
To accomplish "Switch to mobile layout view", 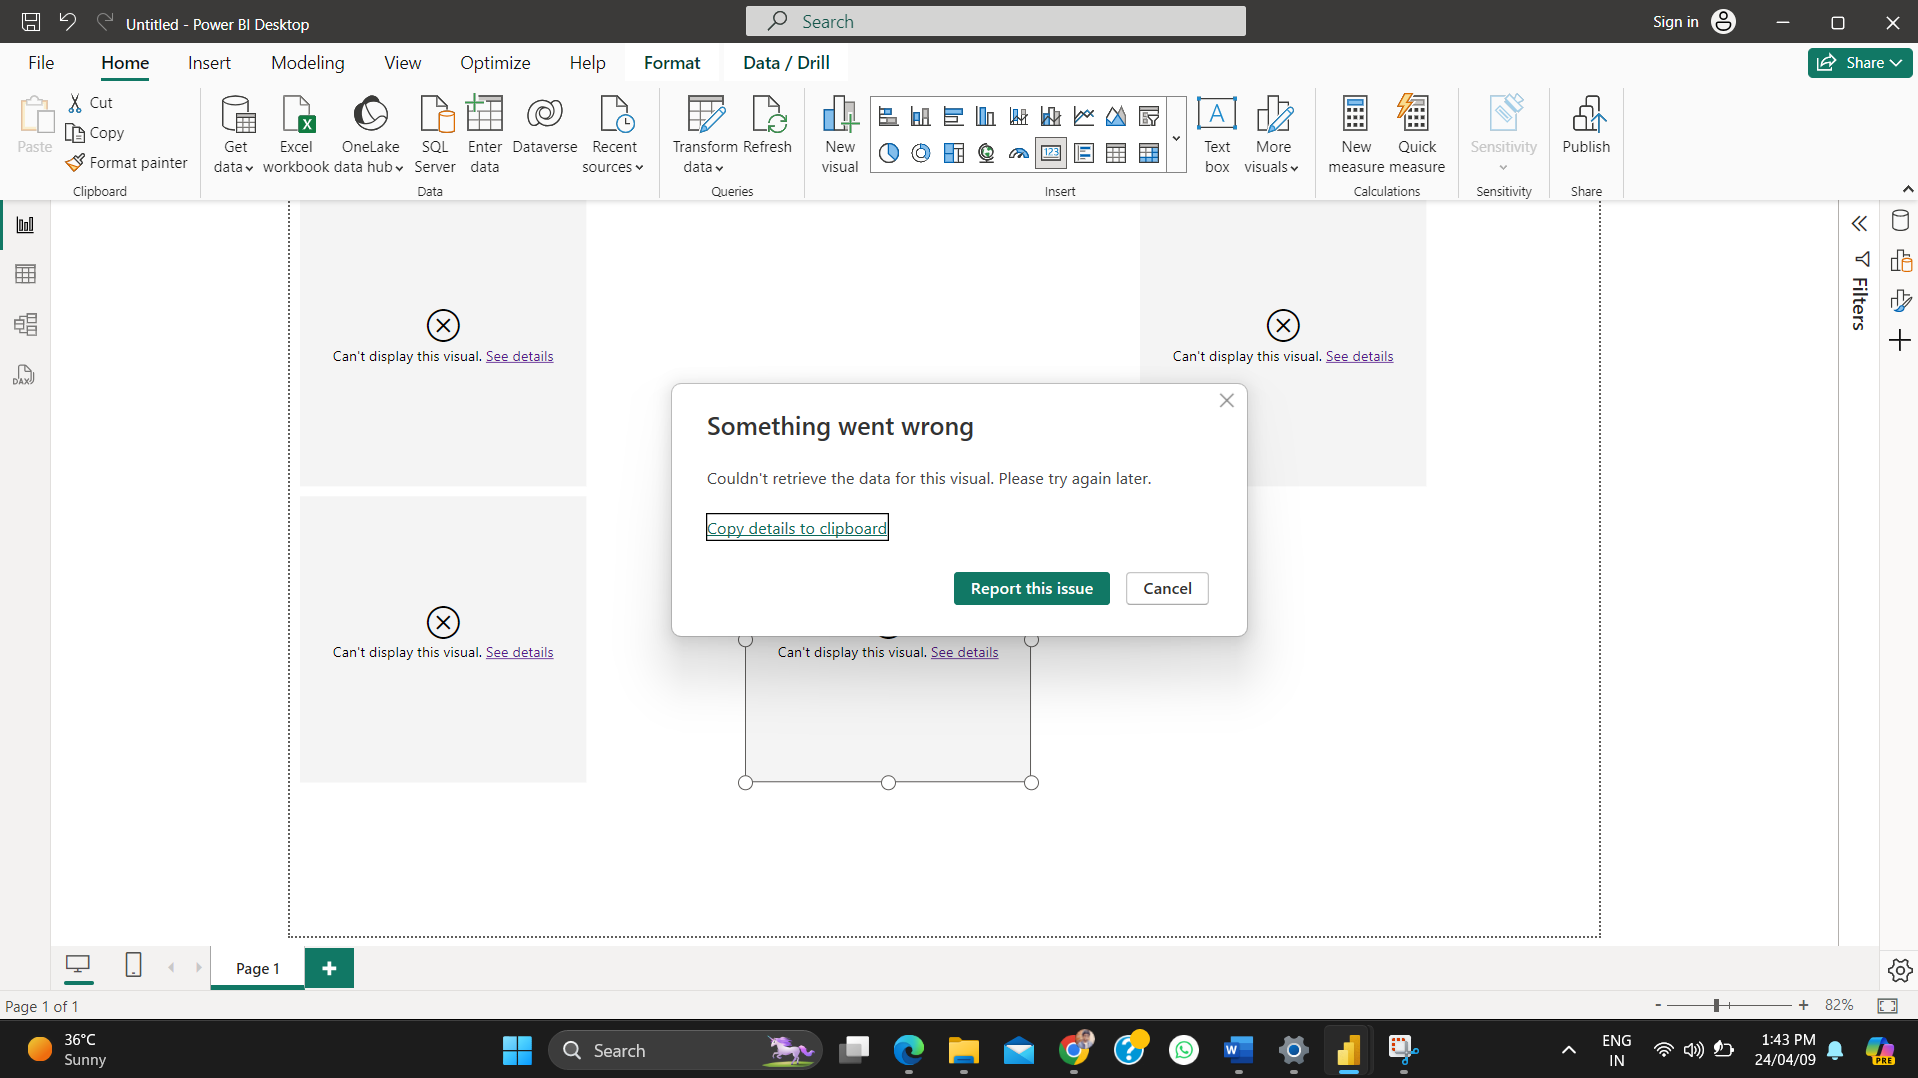I will [133, 965].
